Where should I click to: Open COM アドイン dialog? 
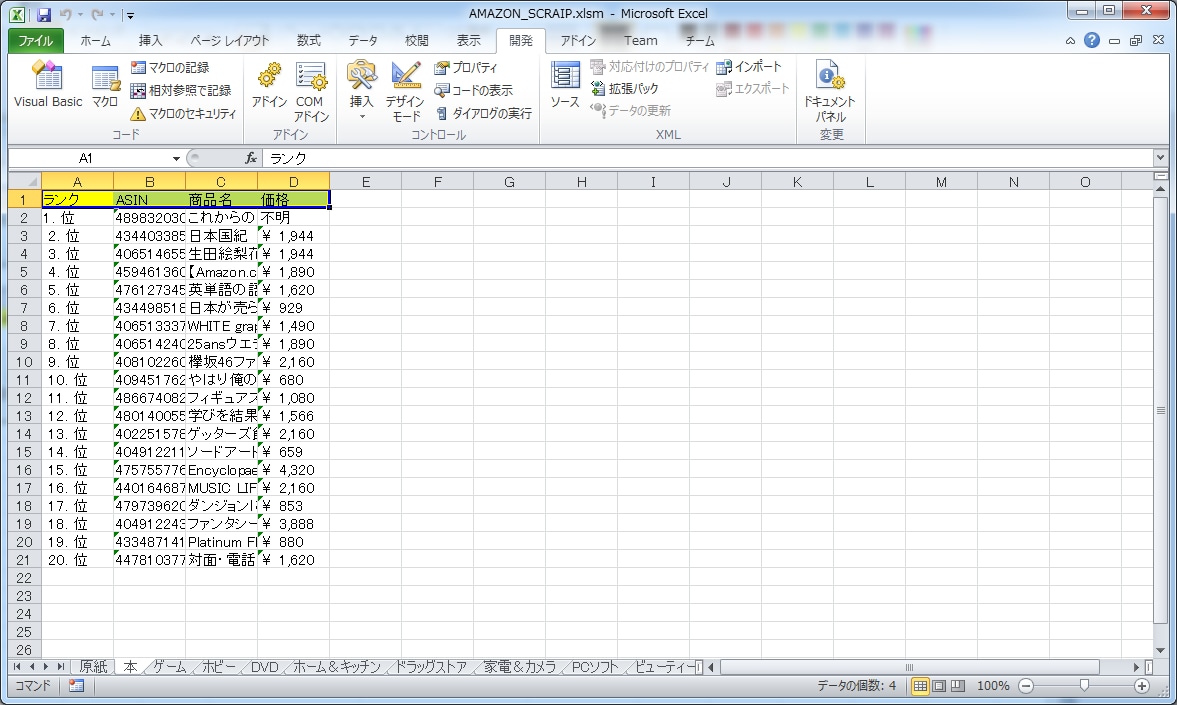[311, 92]
